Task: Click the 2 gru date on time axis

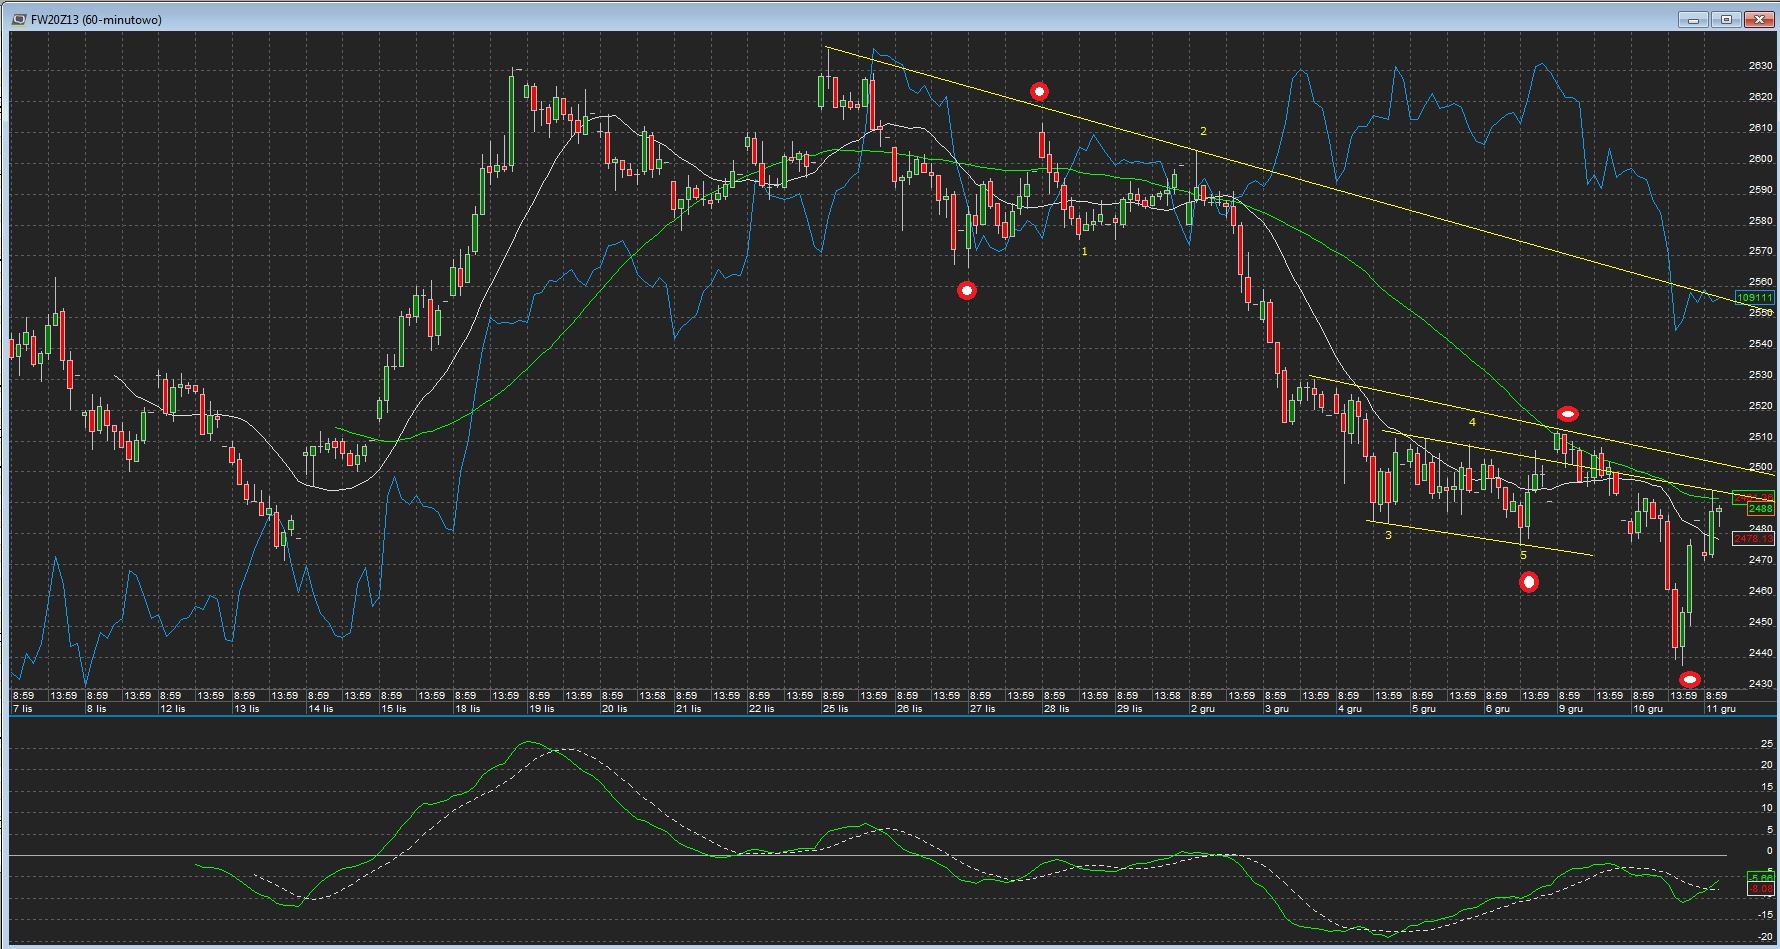Action: (1202, 709)
